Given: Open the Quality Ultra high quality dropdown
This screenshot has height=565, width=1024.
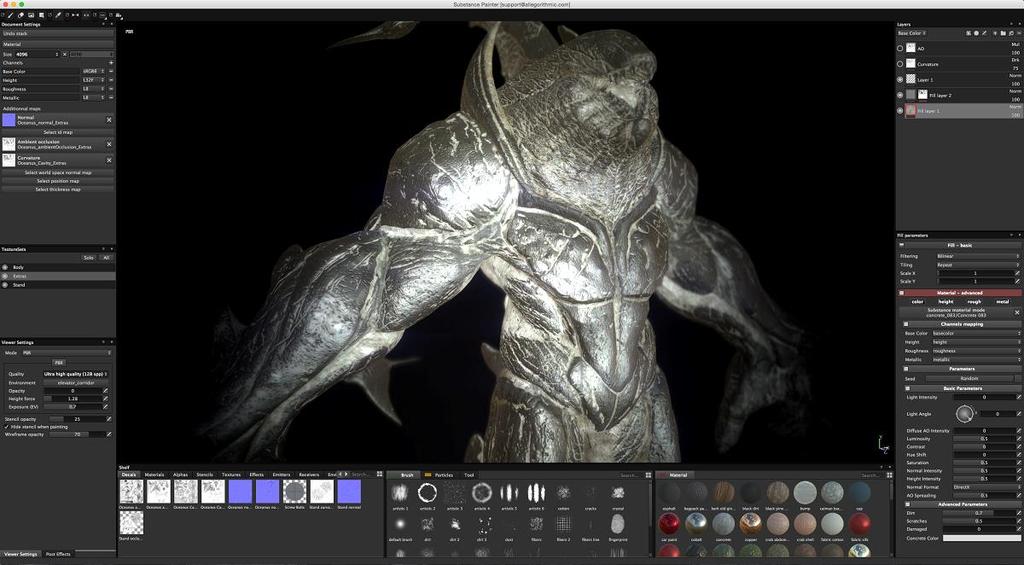Looking at the screenshot, I should [76, 374].
